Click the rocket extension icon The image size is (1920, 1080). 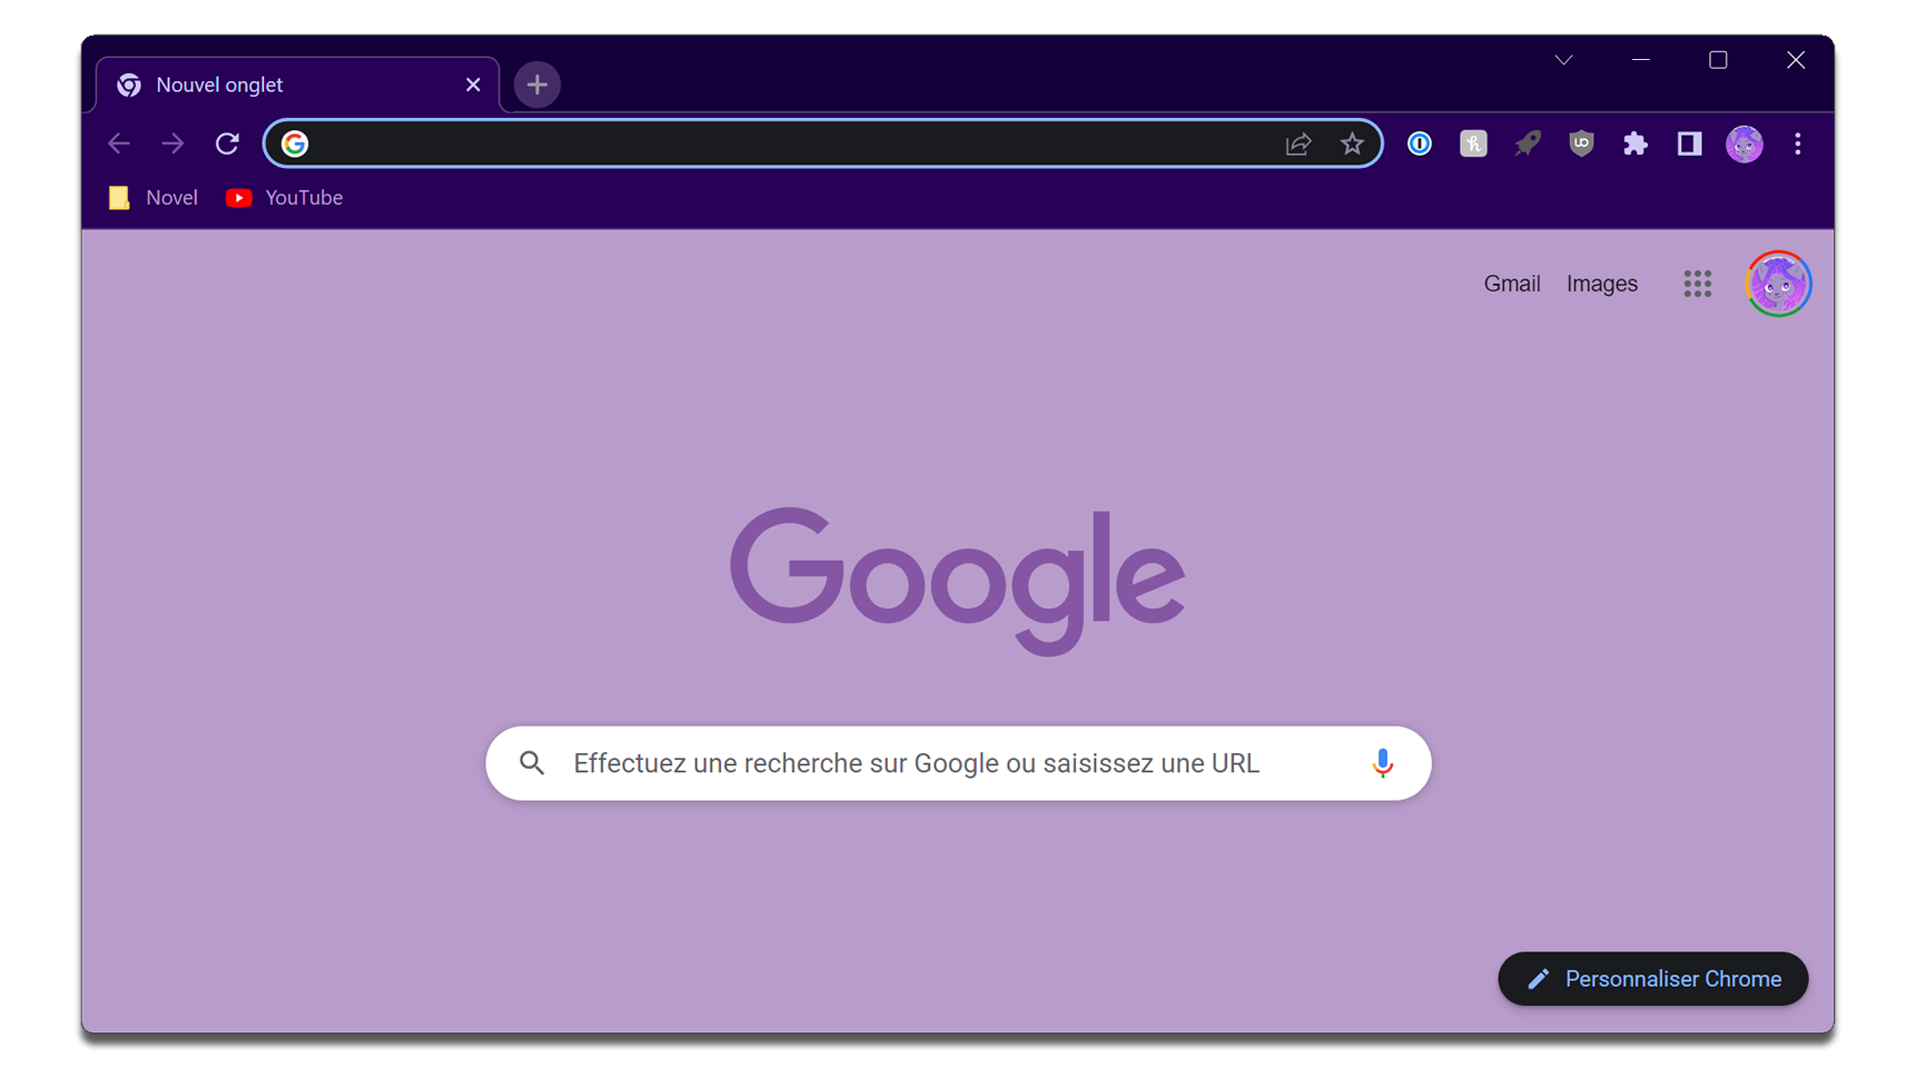tap(1527, 144)
